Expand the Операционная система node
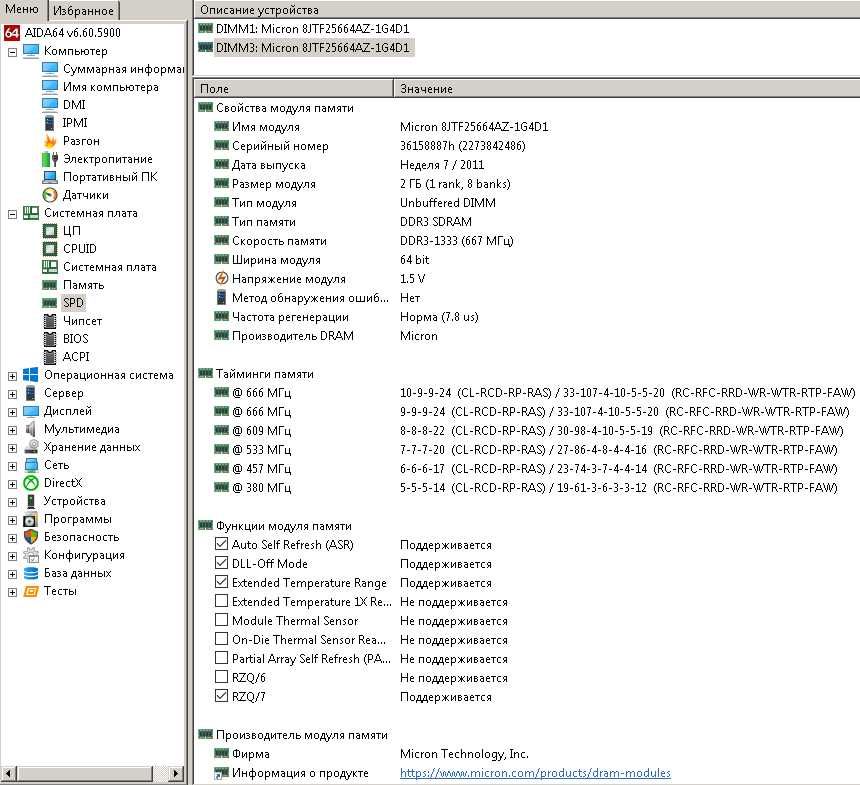The image size is (860, 785). click(12, 376)
